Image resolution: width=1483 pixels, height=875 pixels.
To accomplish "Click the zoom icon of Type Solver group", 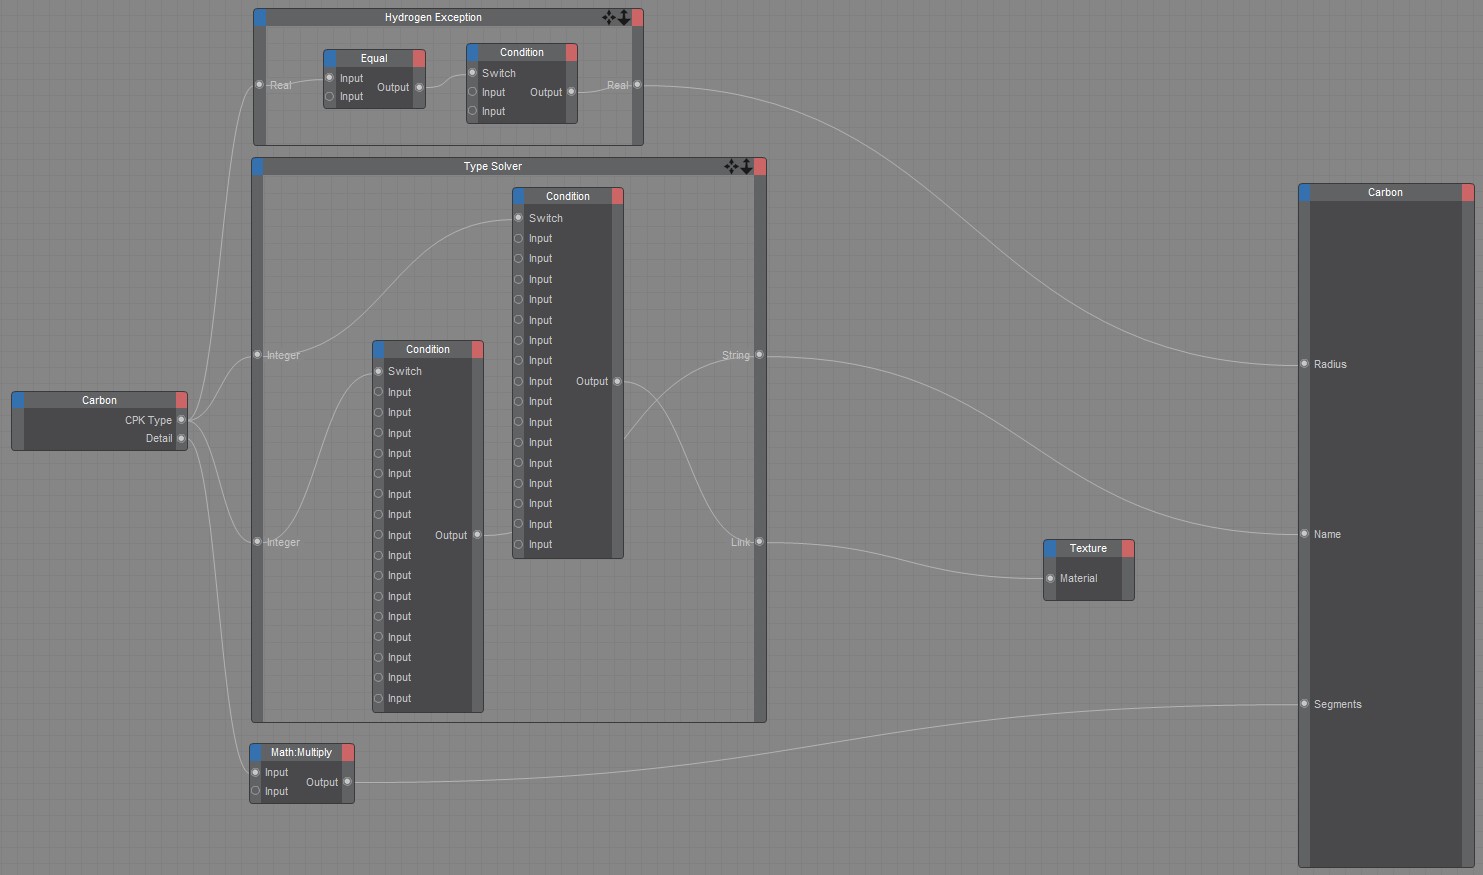I will tap(746, 166).
